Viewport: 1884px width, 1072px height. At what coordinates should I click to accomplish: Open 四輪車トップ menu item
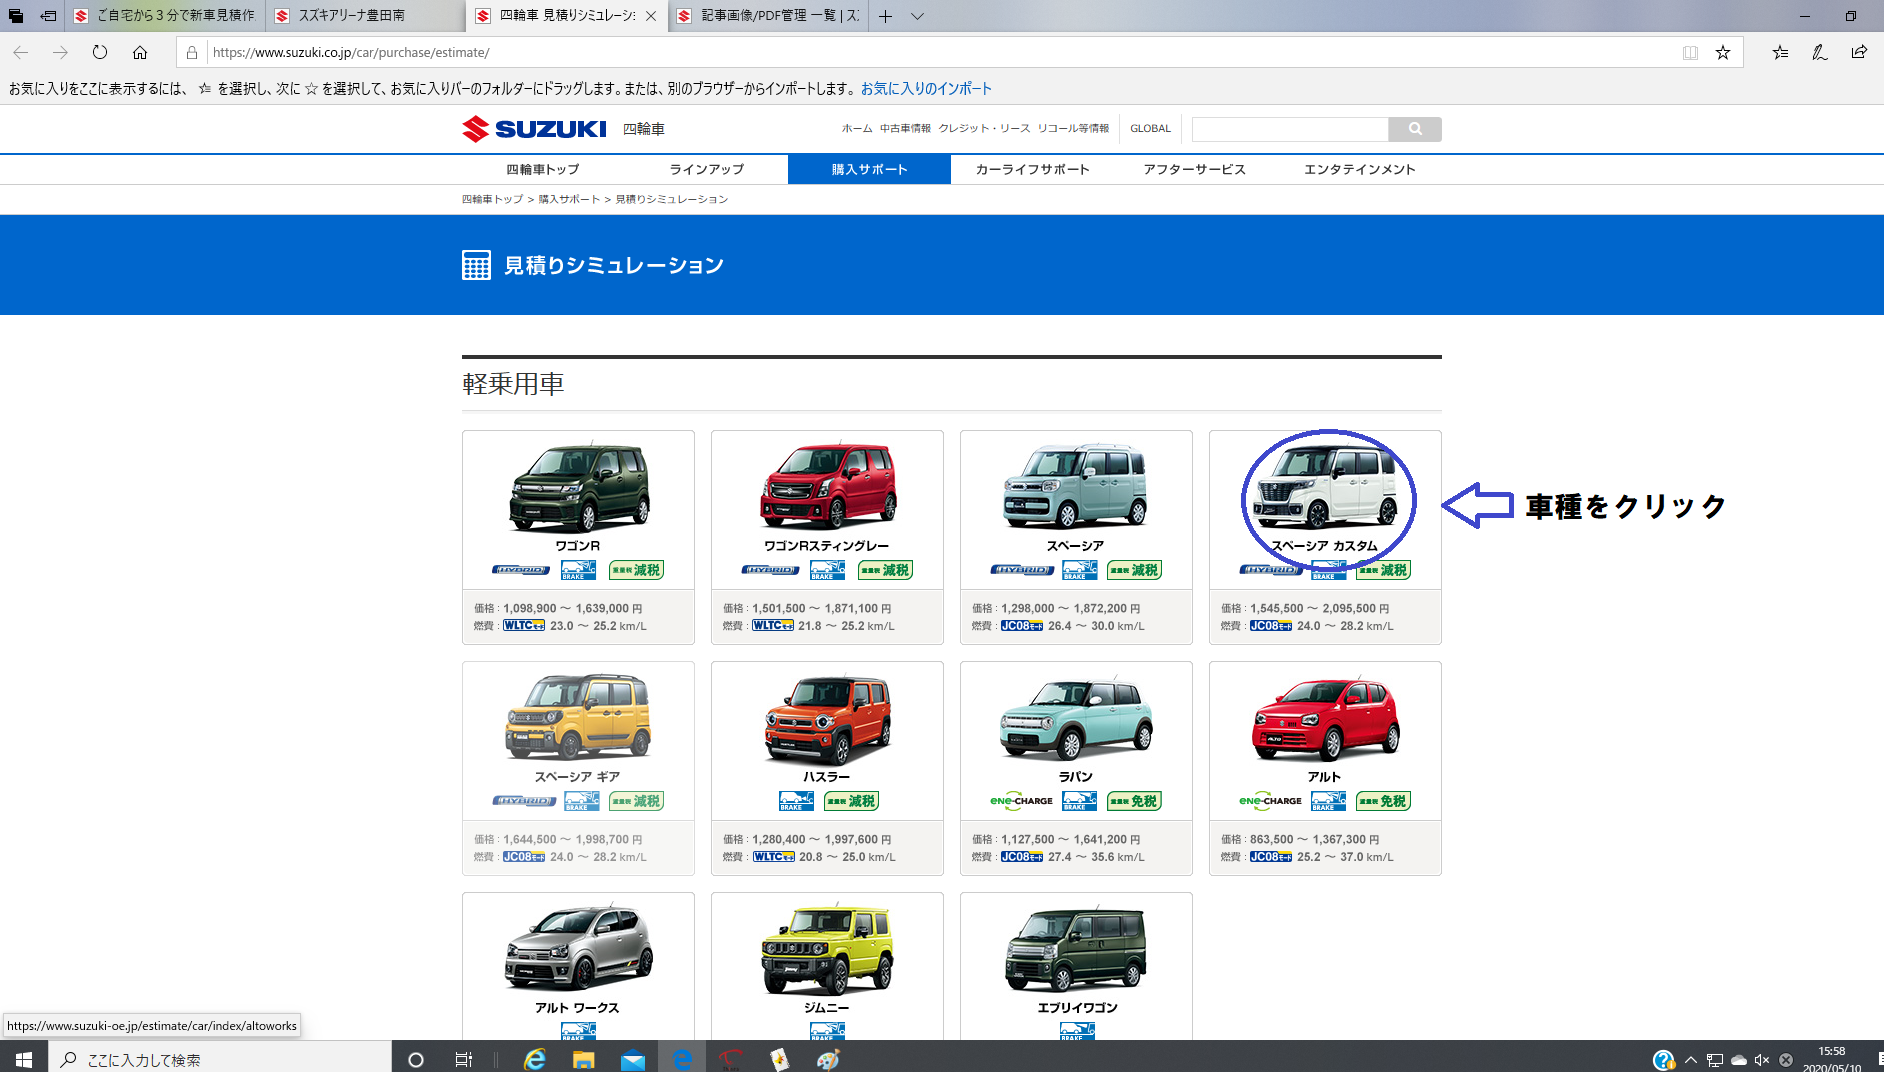[543, 170]
